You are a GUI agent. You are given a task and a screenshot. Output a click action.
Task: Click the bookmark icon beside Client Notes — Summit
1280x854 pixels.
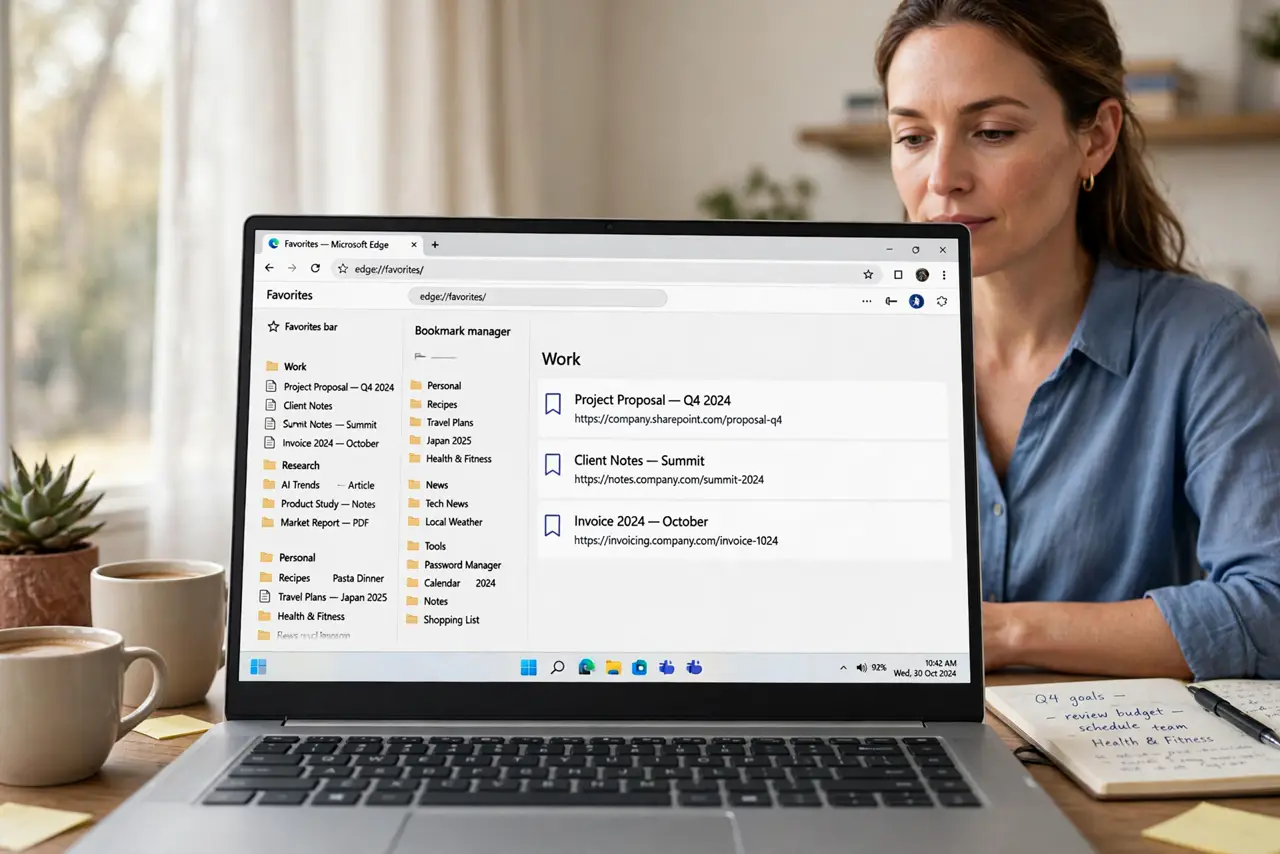[553, 464]
